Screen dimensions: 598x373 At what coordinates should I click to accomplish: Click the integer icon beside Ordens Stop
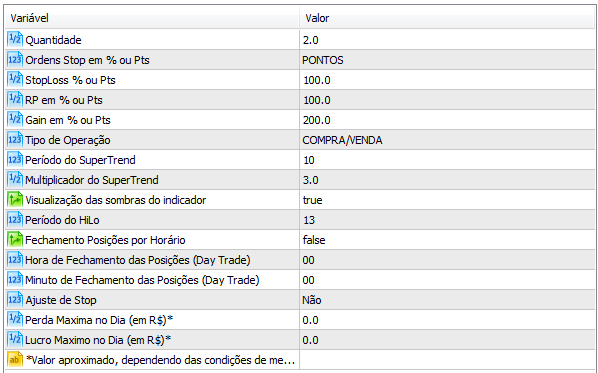pos(15,60)
